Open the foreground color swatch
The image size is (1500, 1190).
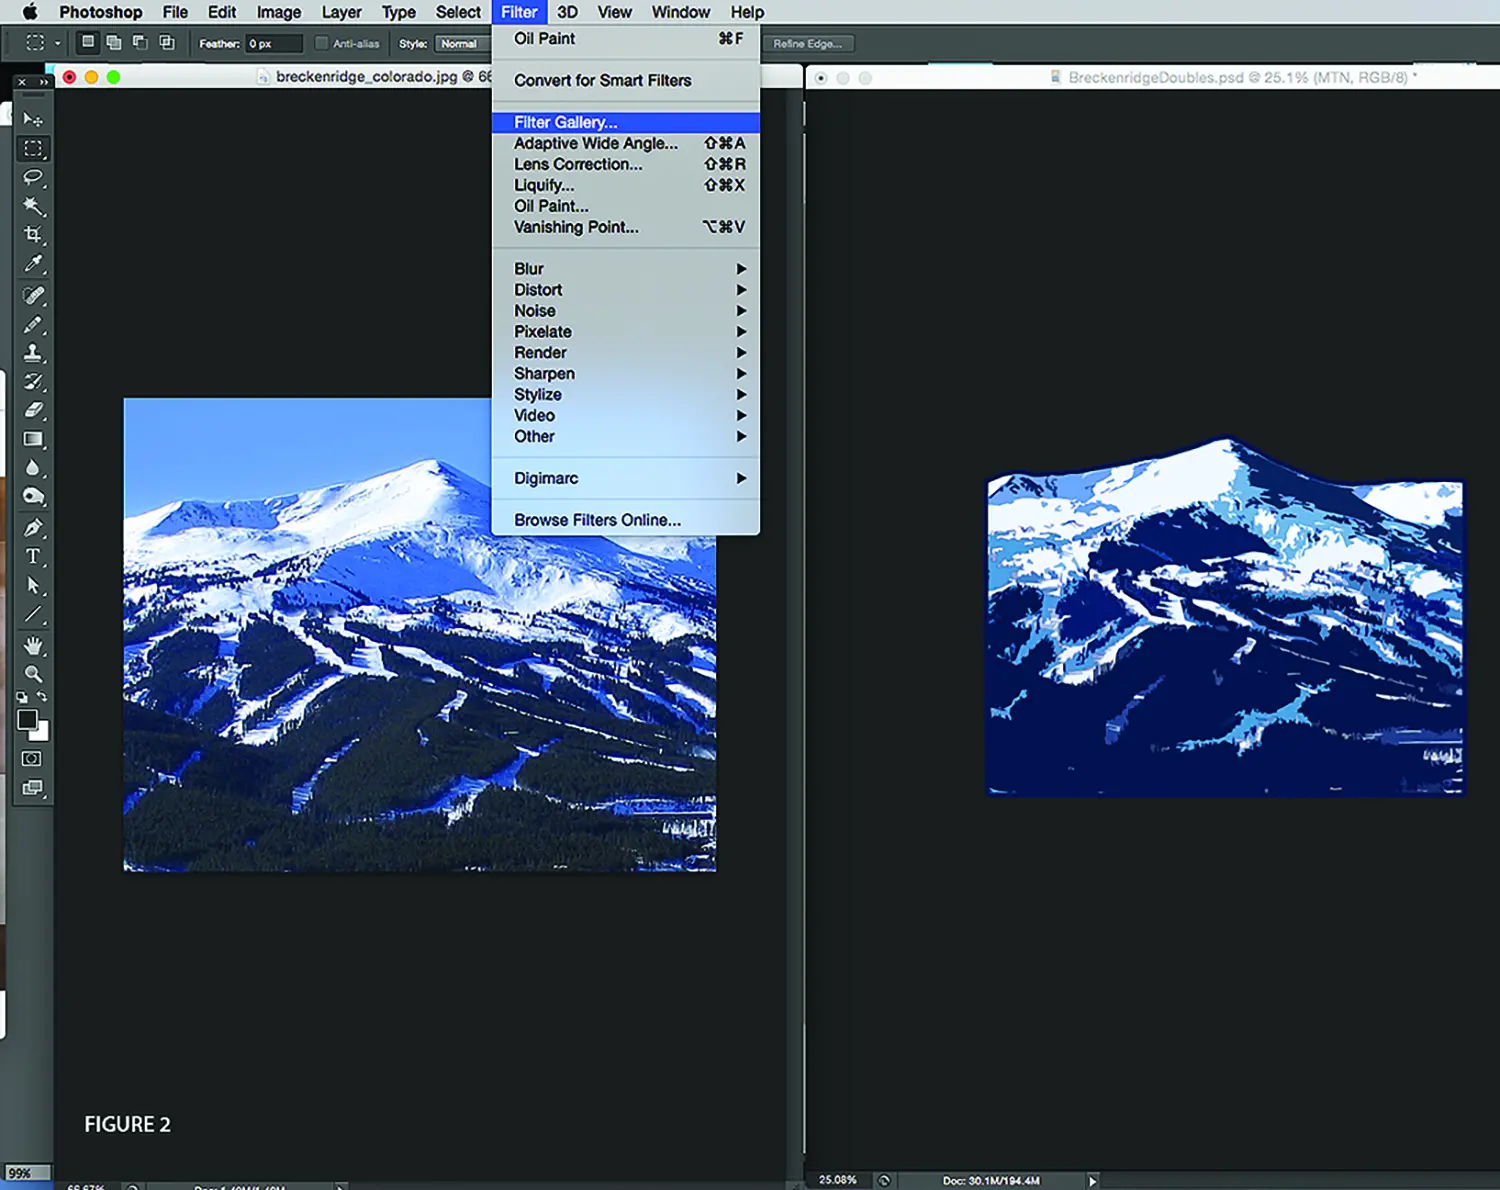[27, 720]
